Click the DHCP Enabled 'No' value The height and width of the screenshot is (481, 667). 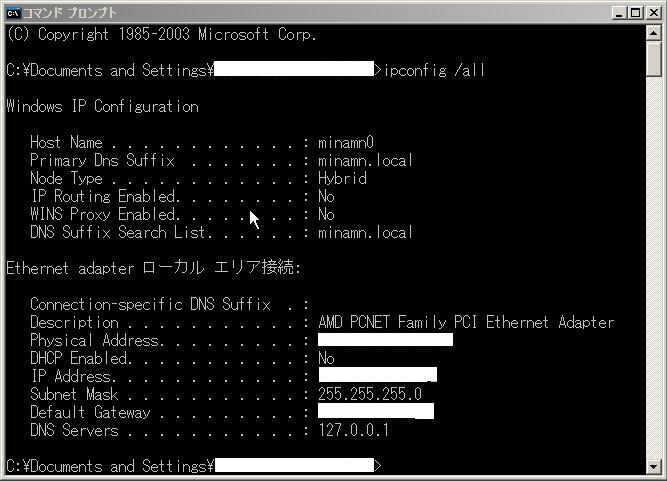click(326, 358)
